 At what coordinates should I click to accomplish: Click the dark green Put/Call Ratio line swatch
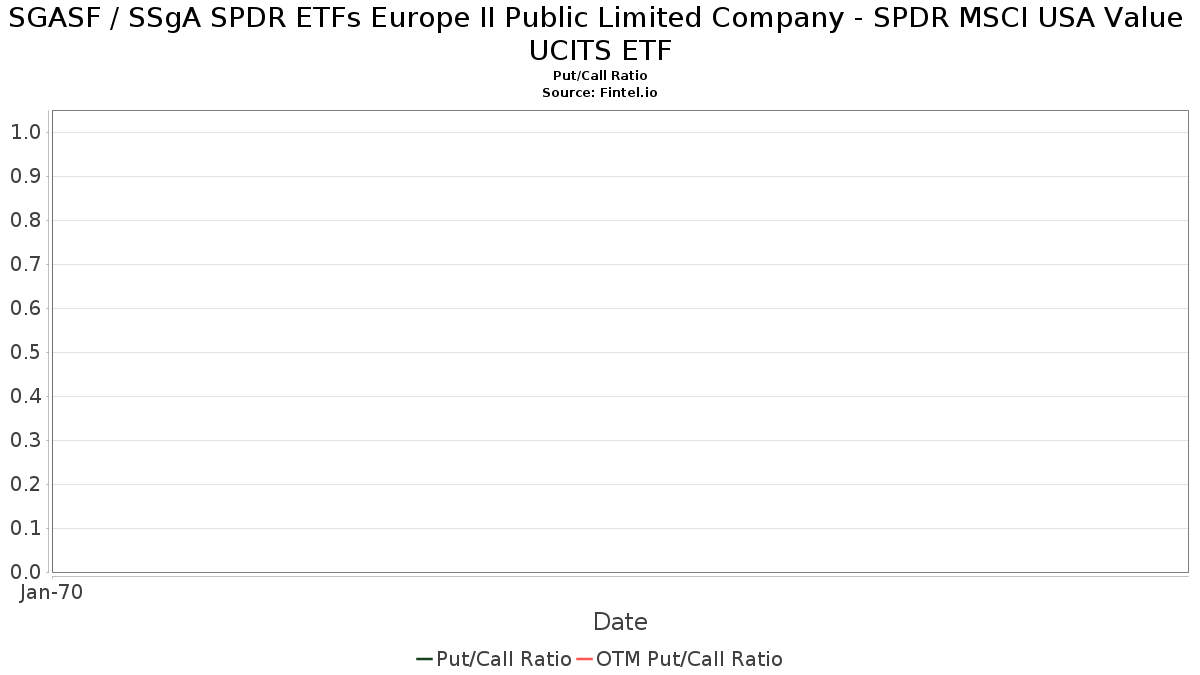coord(424,659)
